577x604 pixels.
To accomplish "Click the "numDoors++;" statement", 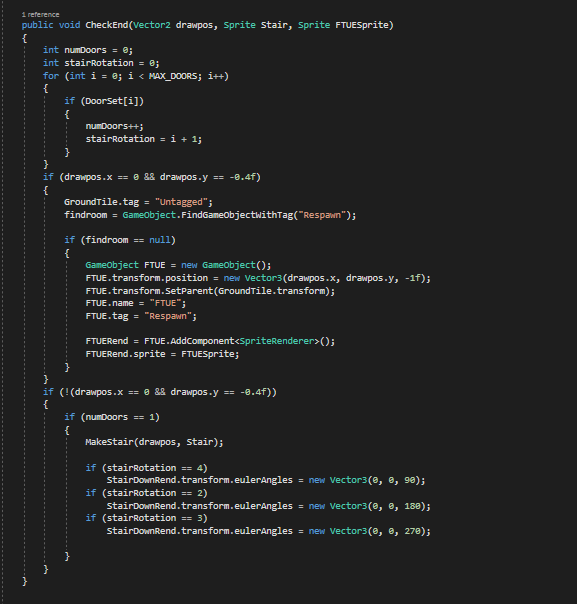I will coord(114,126).
